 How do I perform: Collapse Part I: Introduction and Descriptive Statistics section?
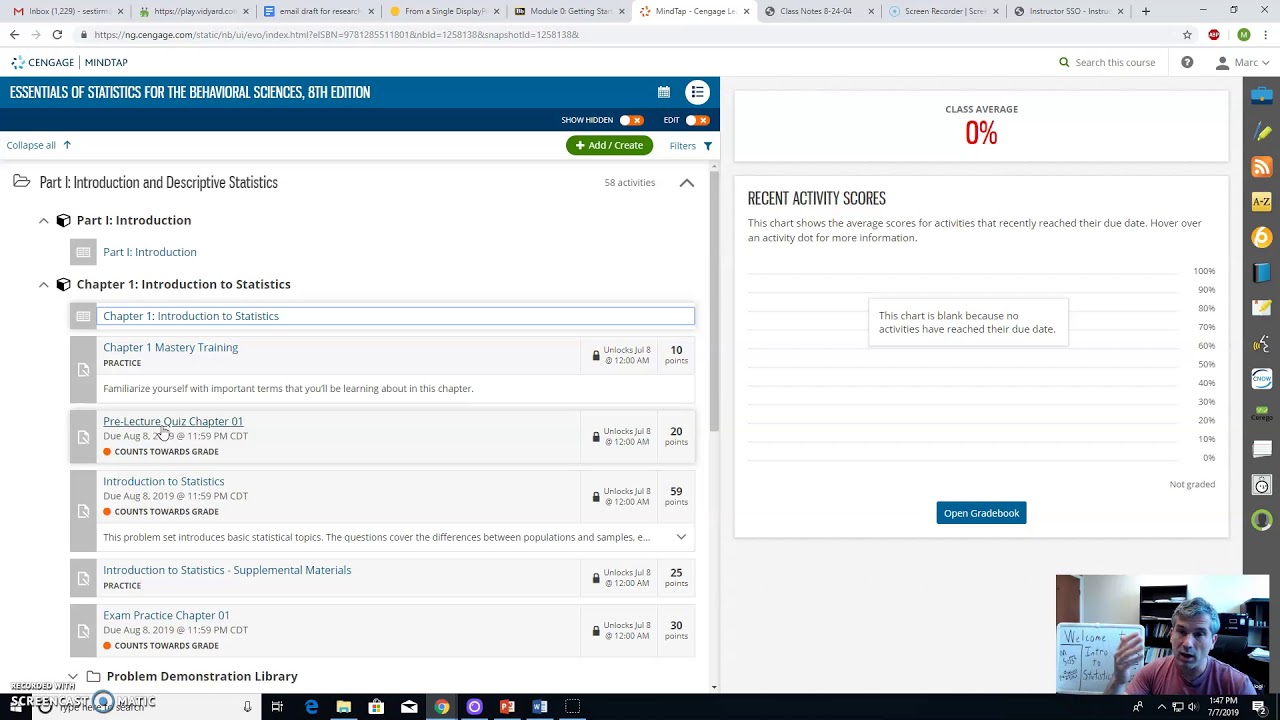click(687, 183)
